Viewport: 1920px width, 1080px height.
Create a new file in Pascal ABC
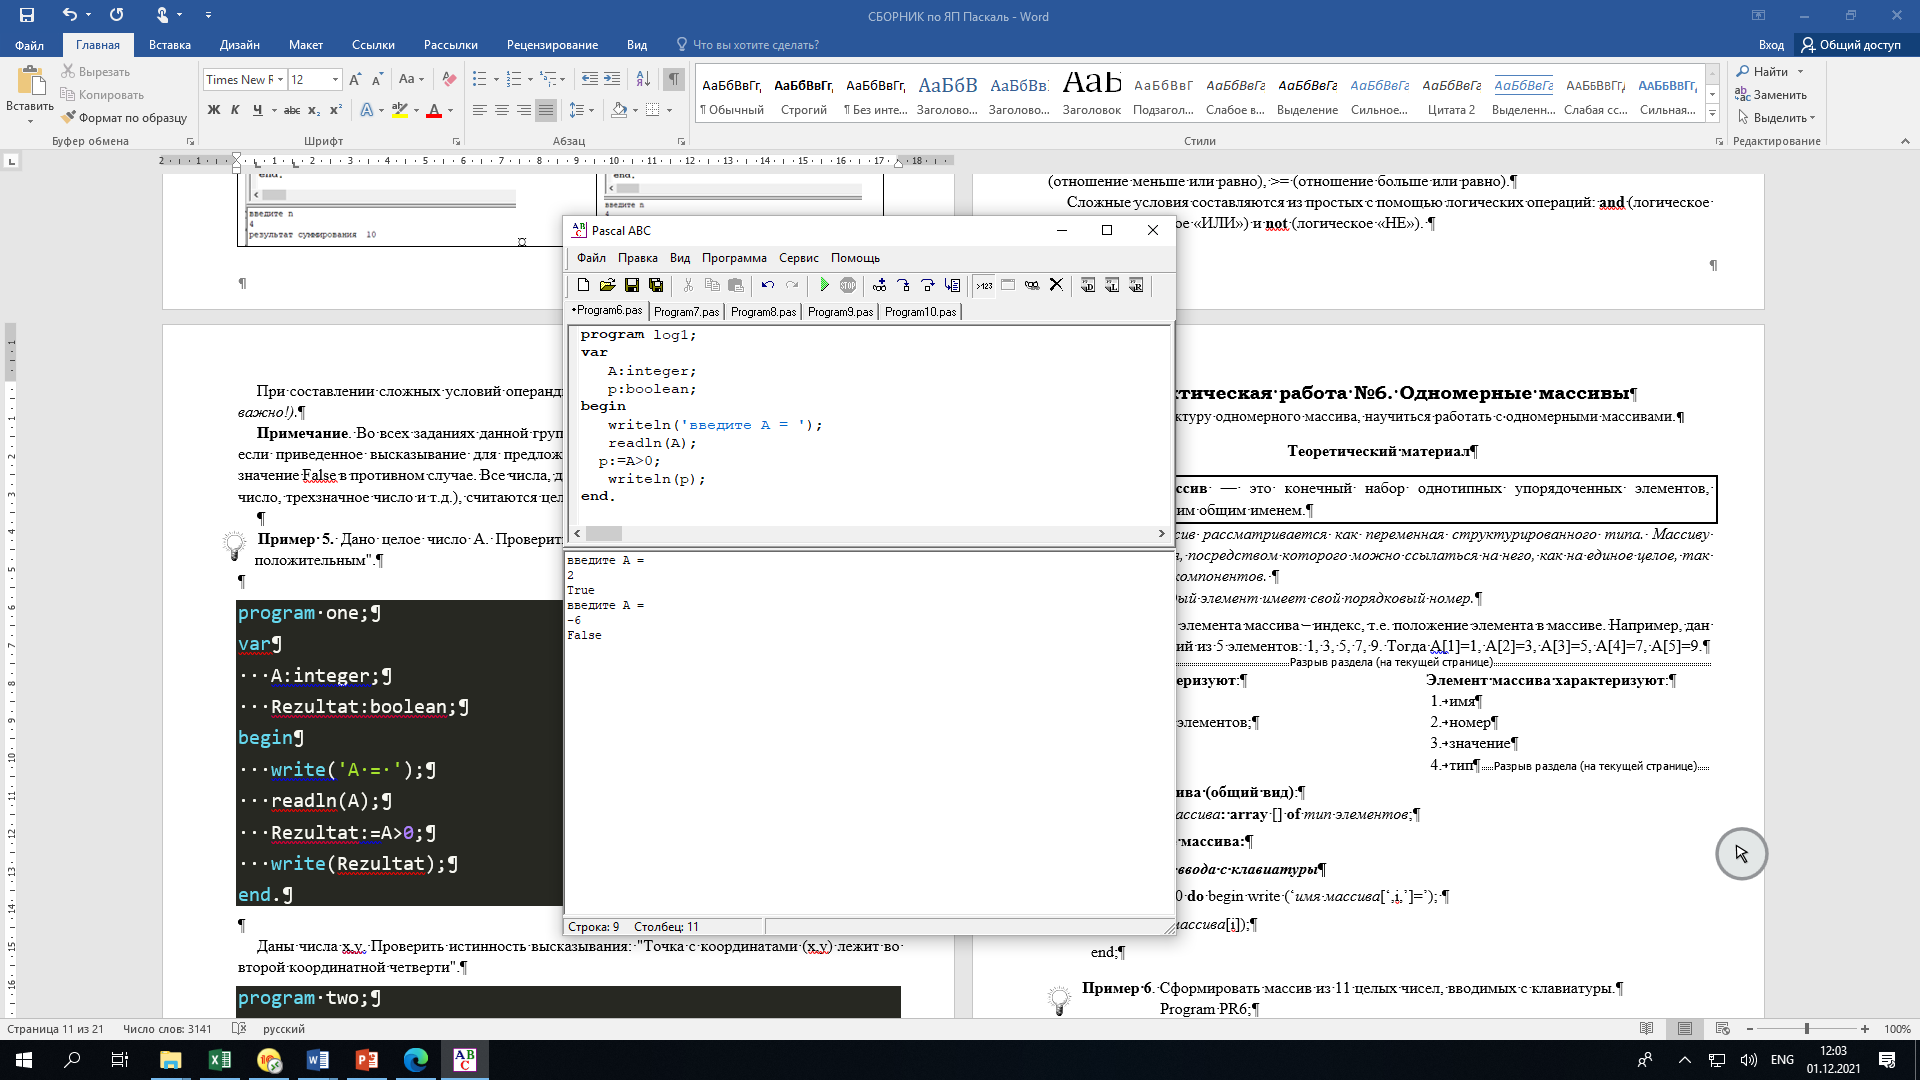[583, 286]
